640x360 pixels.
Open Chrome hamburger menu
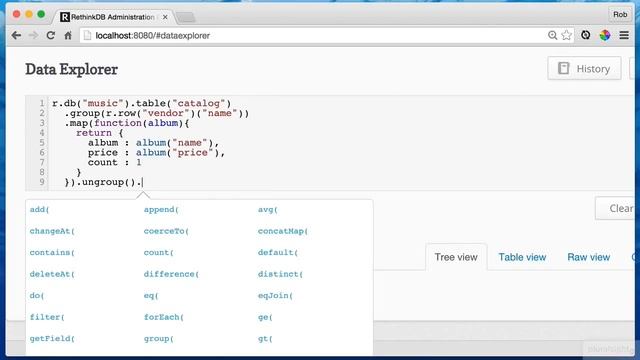(624, 36)
